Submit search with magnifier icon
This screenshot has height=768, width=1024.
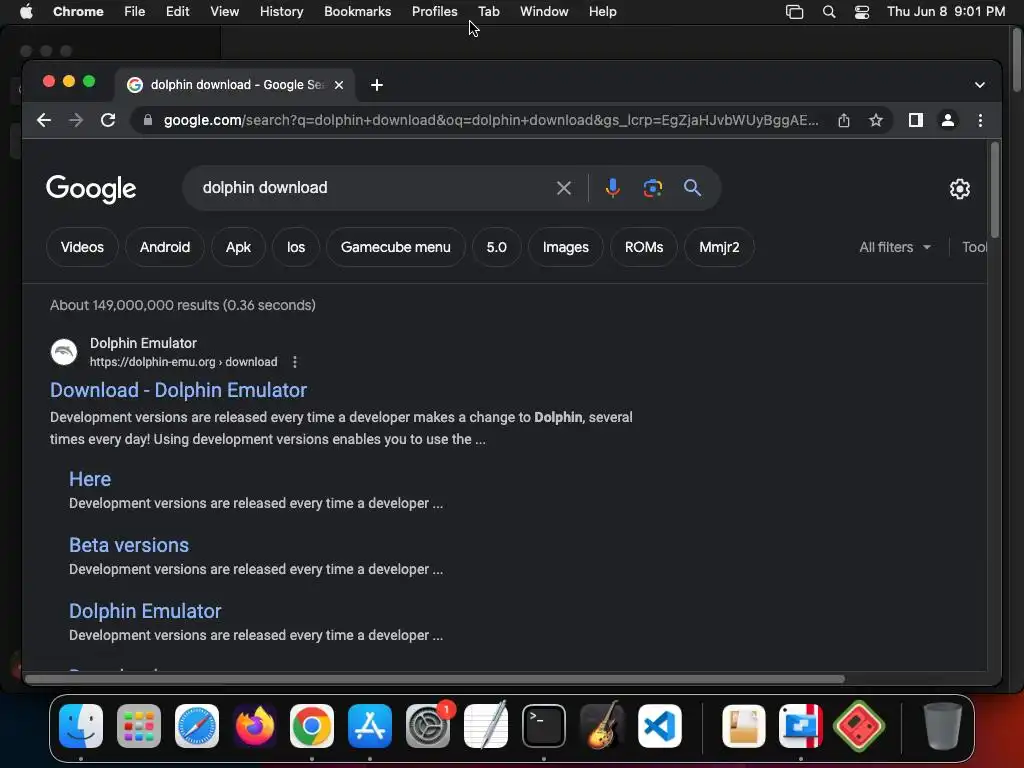(692, 188)
